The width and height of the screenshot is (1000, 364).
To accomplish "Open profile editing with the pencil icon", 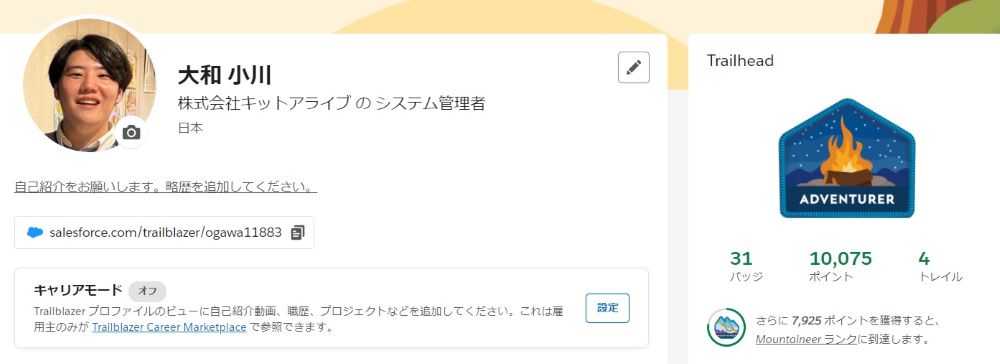I will click(633, 68).
